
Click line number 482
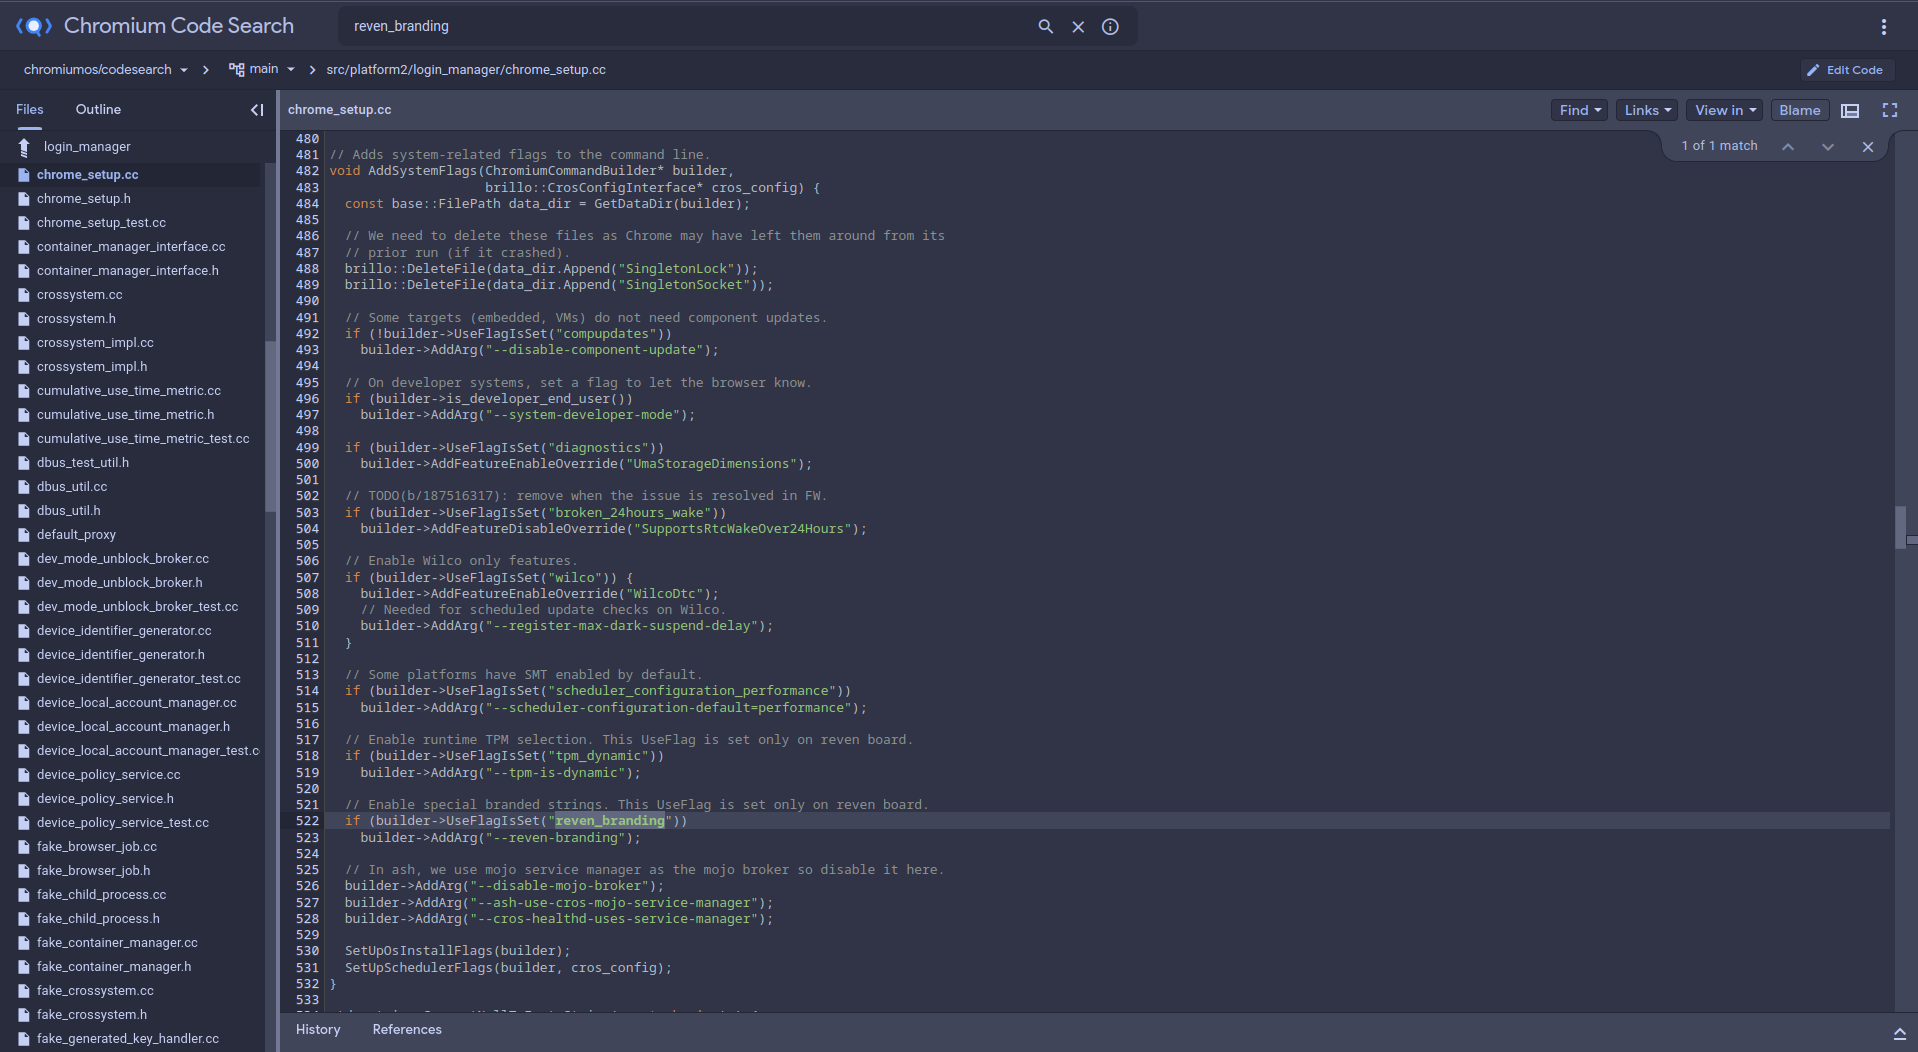[307, 171]
